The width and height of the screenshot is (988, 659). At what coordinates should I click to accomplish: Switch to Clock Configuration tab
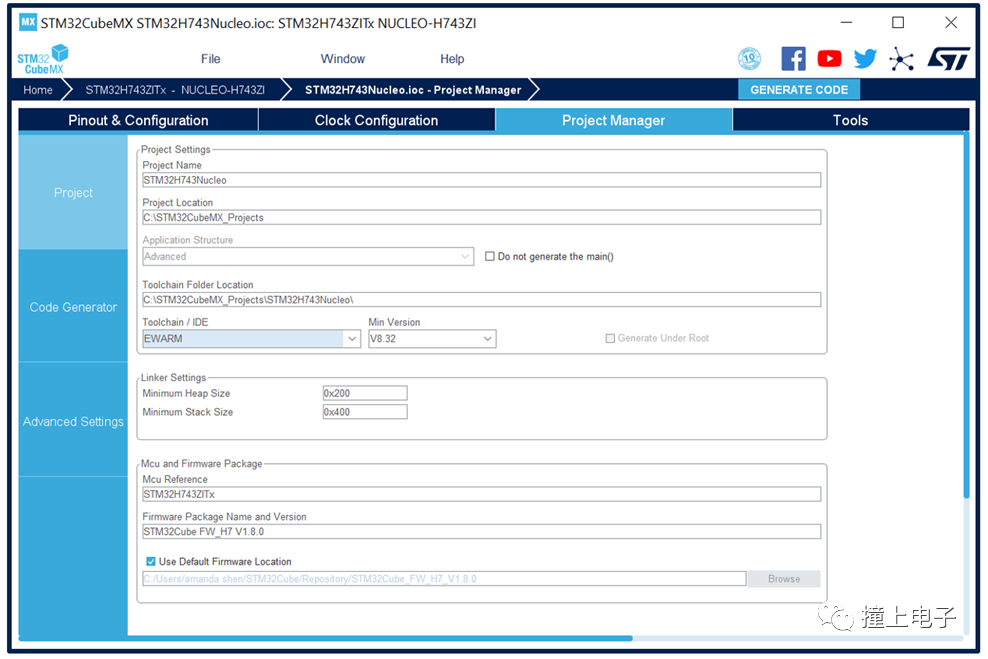376,120
